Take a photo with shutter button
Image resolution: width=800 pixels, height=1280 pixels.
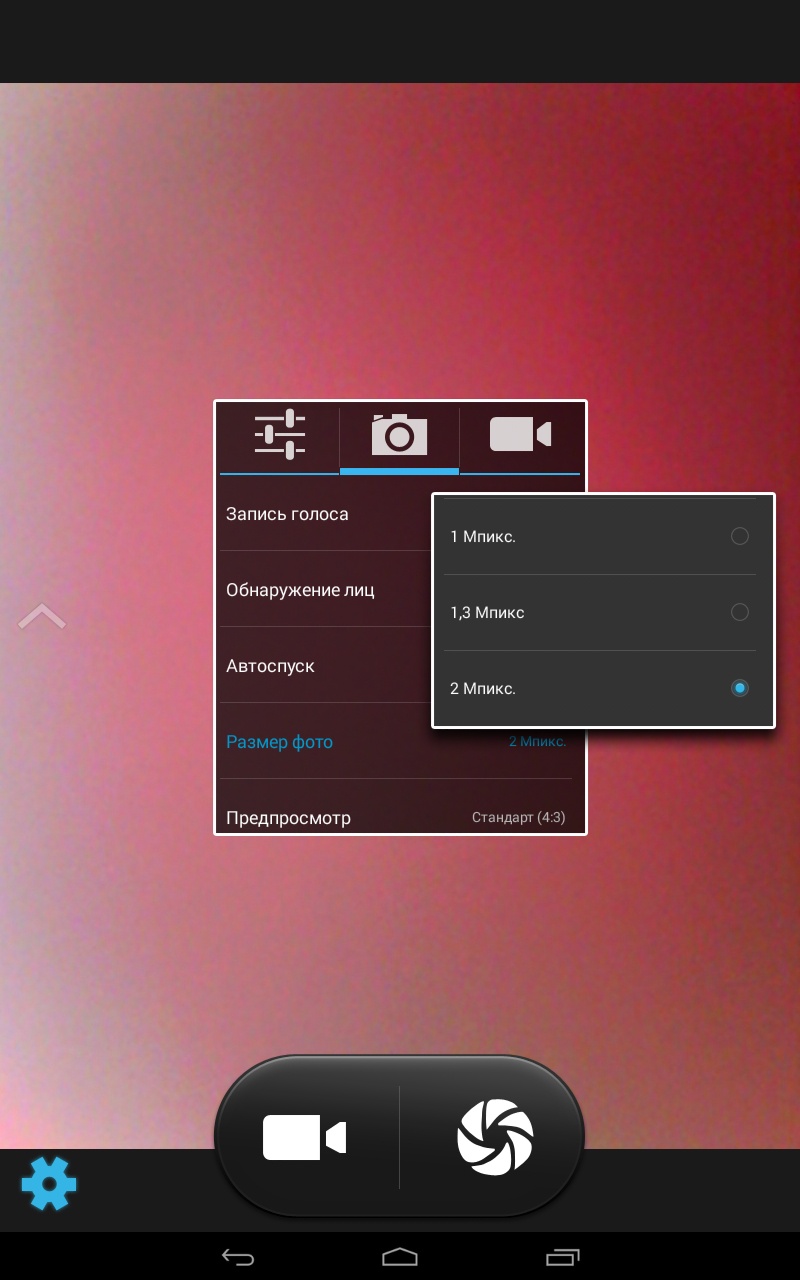(x=495, y=1138)
